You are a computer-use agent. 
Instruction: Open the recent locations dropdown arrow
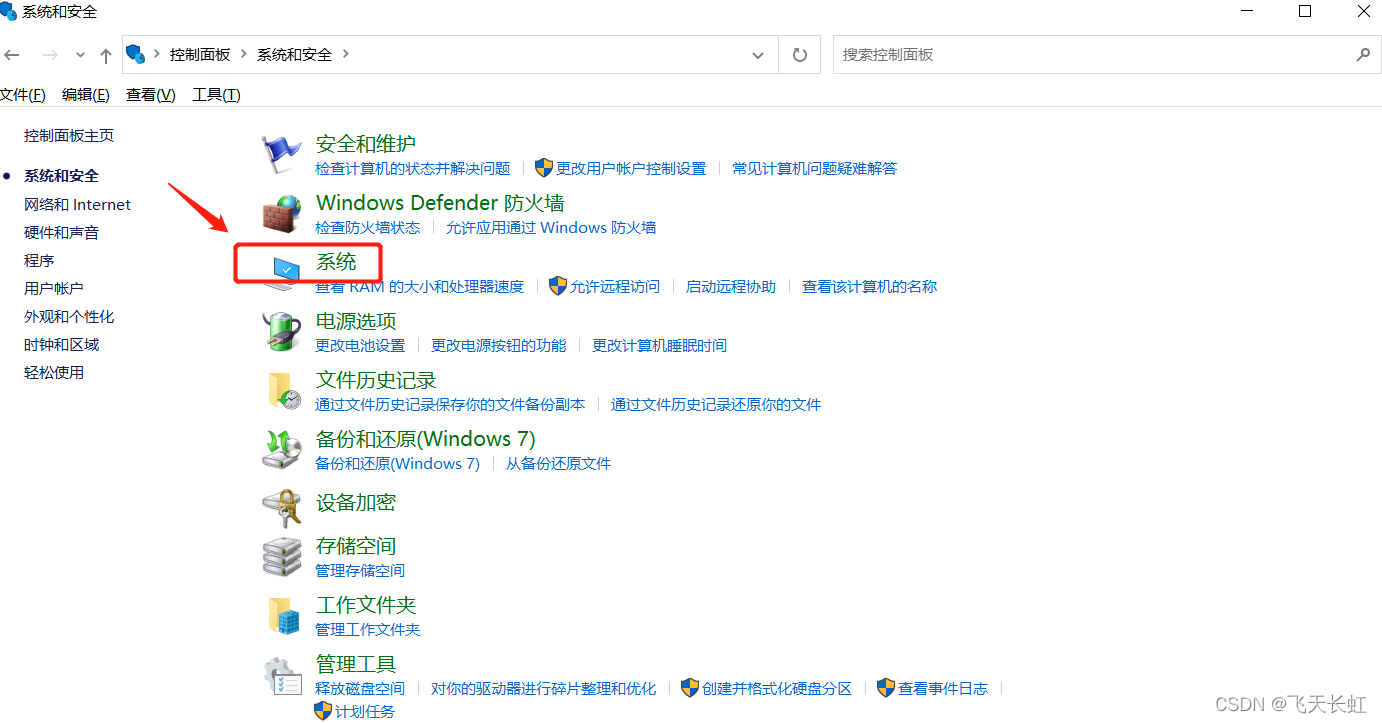81,55
